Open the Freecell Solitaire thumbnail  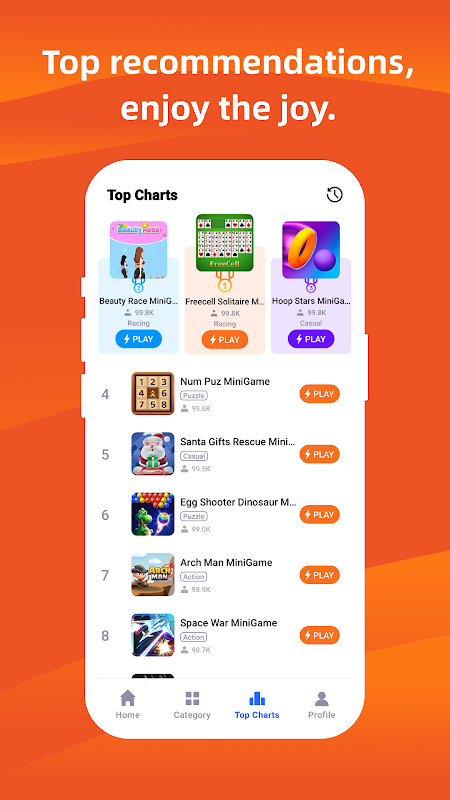pos(224,242)
